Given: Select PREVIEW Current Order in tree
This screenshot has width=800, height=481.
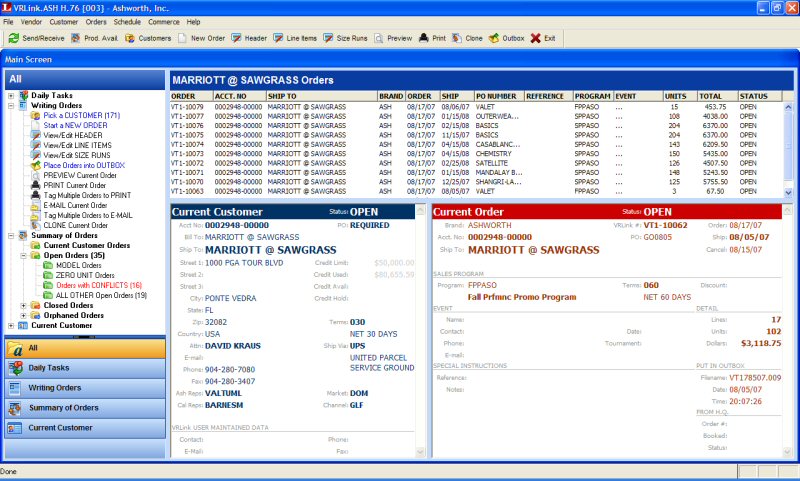Looking at the screenshot, I should click(x=80, y=175).
